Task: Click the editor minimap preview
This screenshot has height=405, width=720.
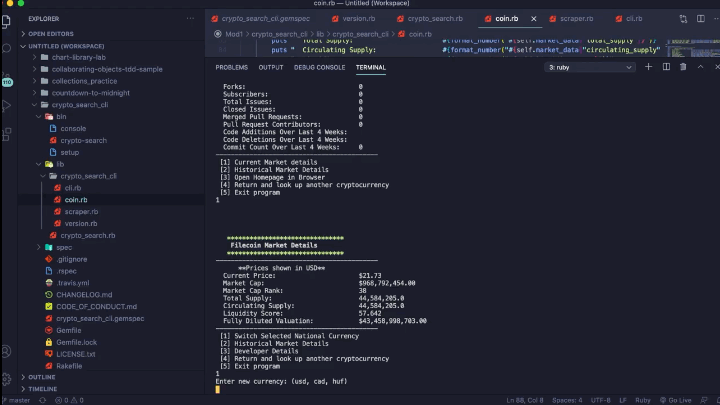Action: [693, 48]
